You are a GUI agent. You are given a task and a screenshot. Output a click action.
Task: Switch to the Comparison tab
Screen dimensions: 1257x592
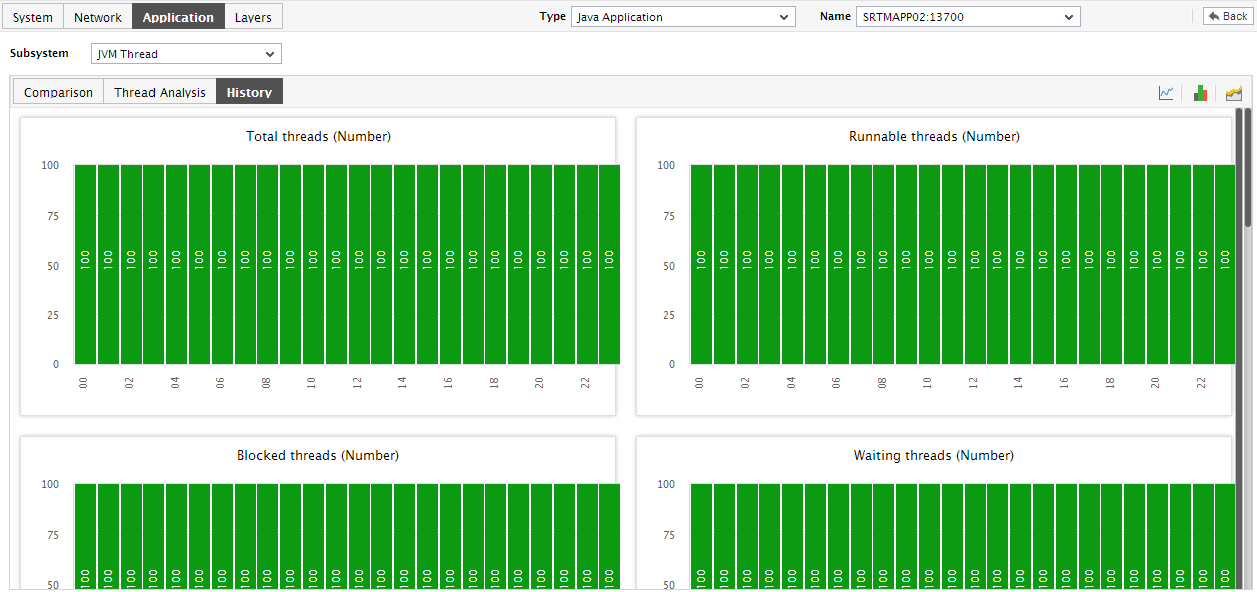[58, 92]
